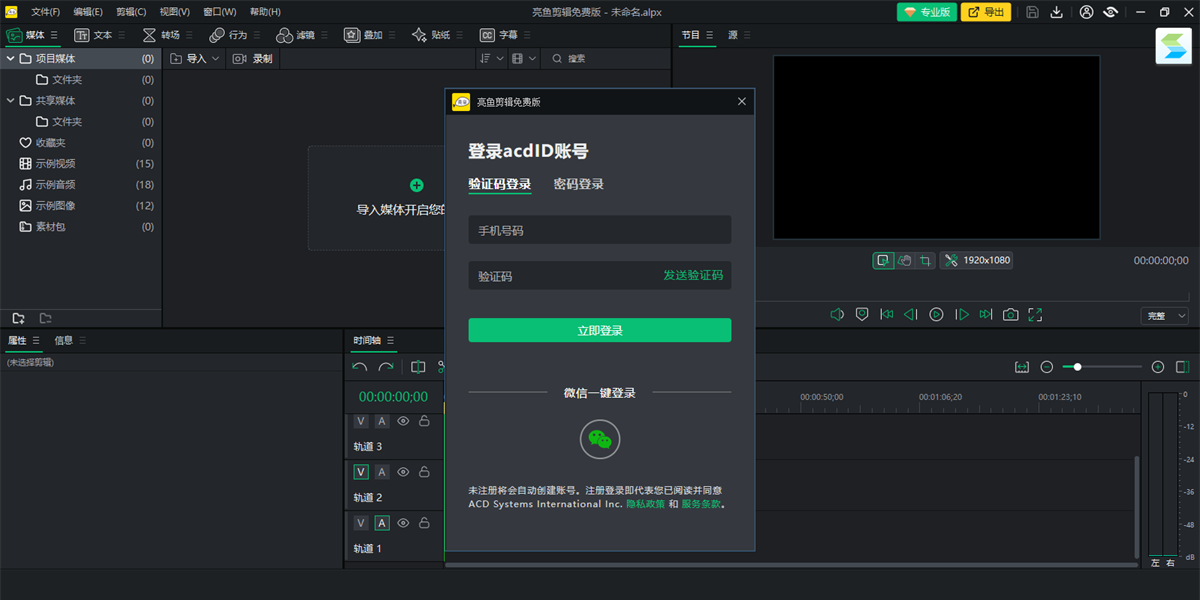Toggle visibility of track 2

(404, 472)
